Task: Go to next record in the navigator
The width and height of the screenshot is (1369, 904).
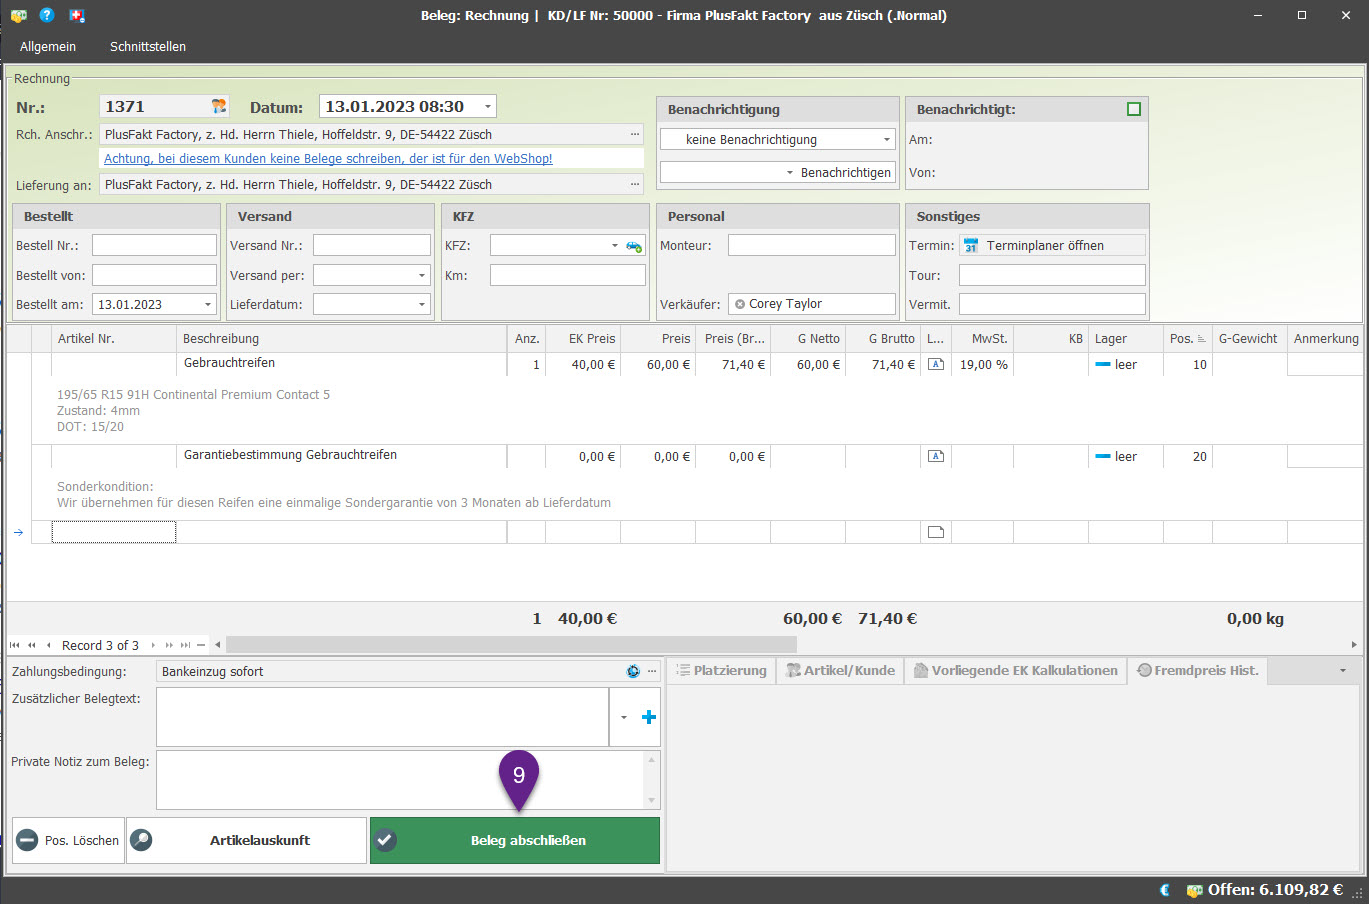Action: (153, 645)
